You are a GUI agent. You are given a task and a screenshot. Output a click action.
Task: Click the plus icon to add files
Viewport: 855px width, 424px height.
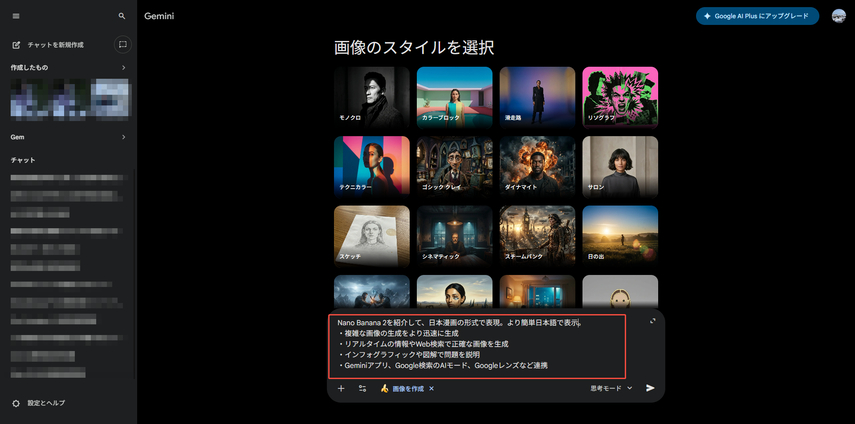pos(341,388)
